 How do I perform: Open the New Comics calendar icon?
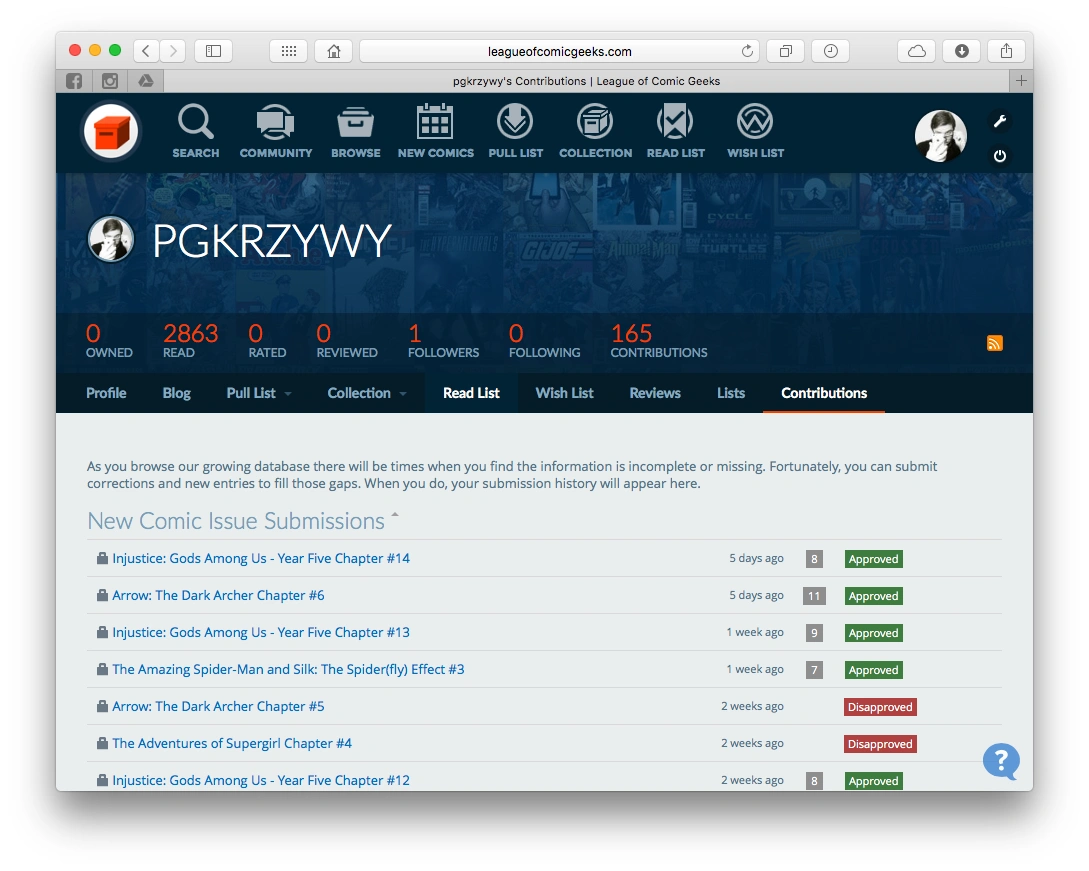tap(435, 131)
